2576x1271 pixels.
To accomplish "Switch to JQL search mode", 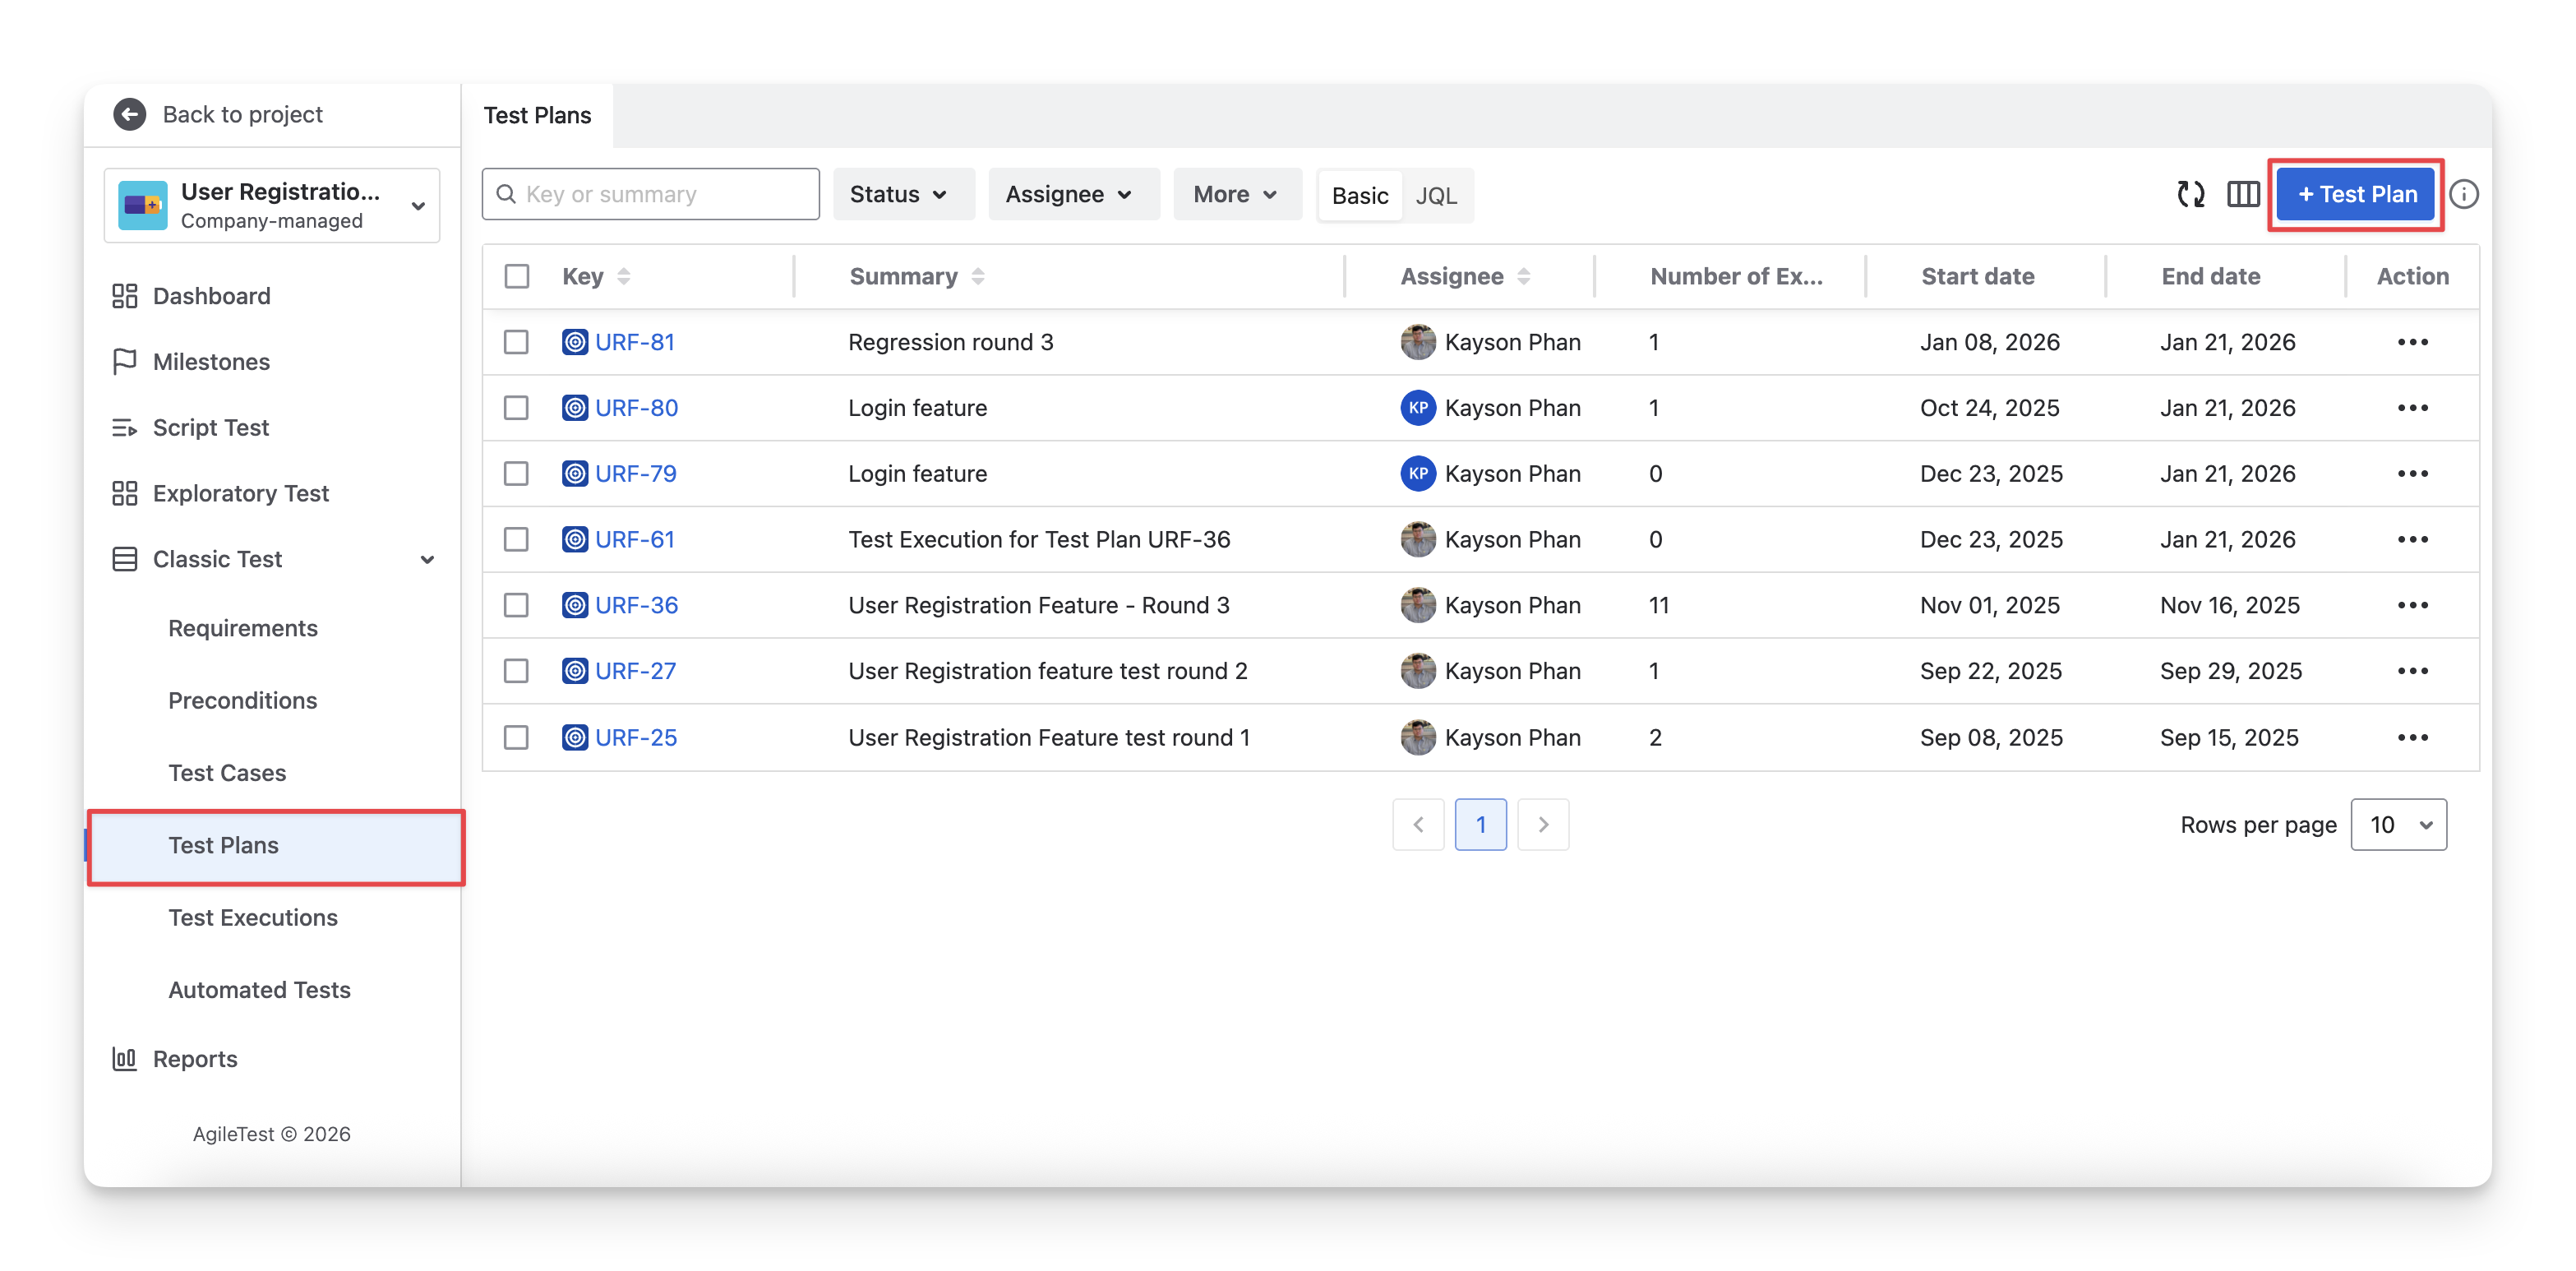I will click(1435, 196).
